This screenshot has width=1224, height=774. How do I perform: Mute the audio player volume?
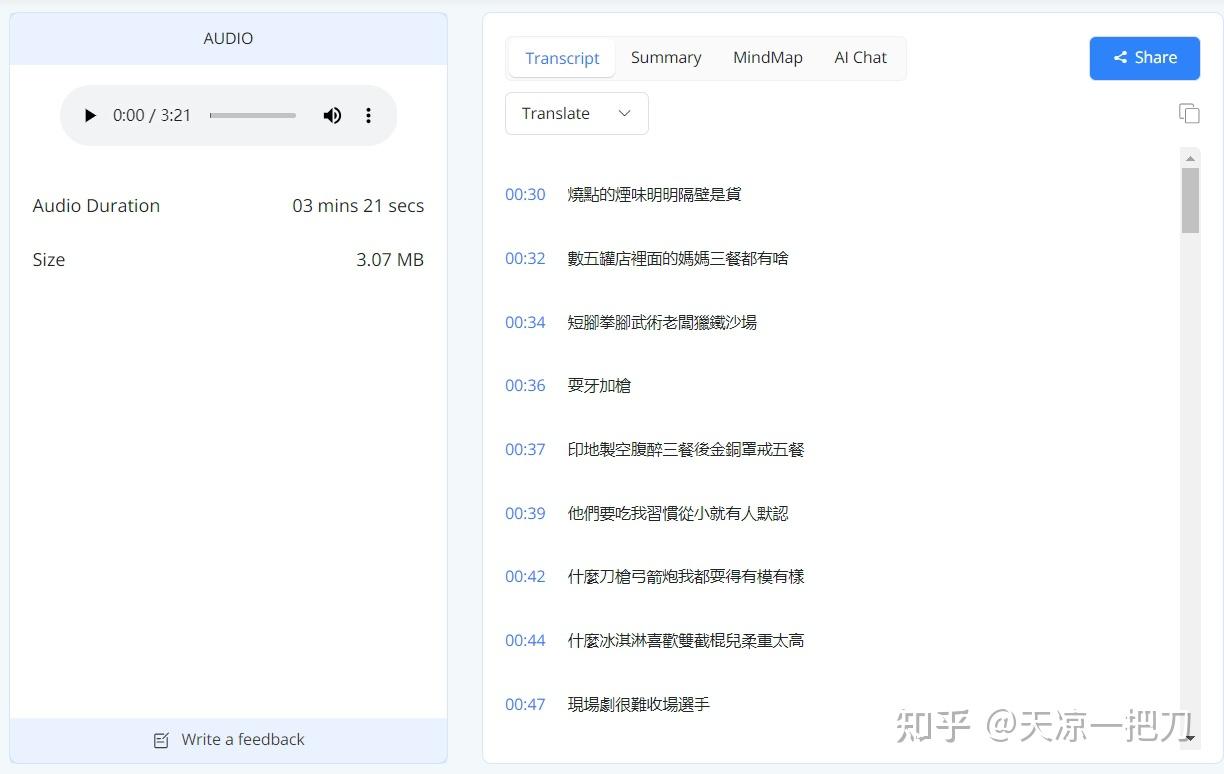(332, 115)
